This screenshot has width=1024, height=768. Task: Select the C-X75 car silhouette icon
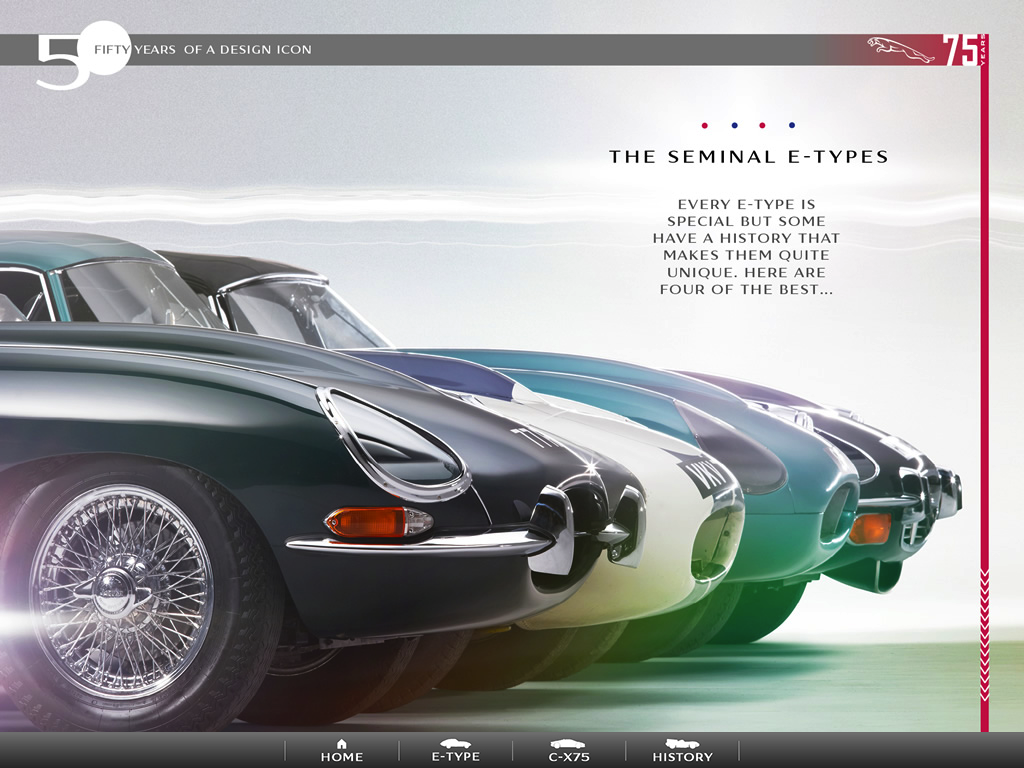(x=569, y=744)
